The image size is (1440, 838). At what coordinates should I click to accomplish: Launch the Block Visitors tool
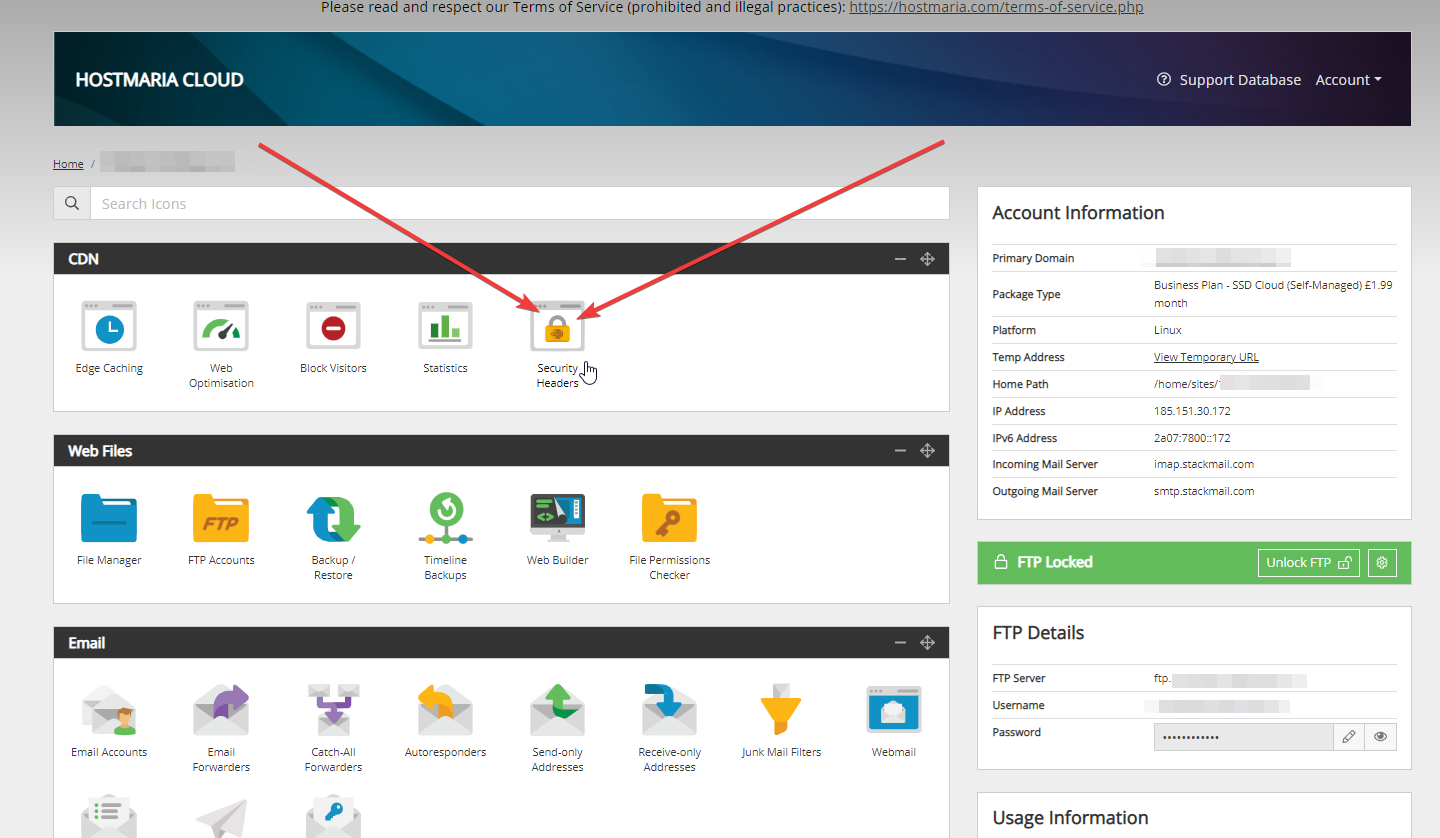point(333,327)
